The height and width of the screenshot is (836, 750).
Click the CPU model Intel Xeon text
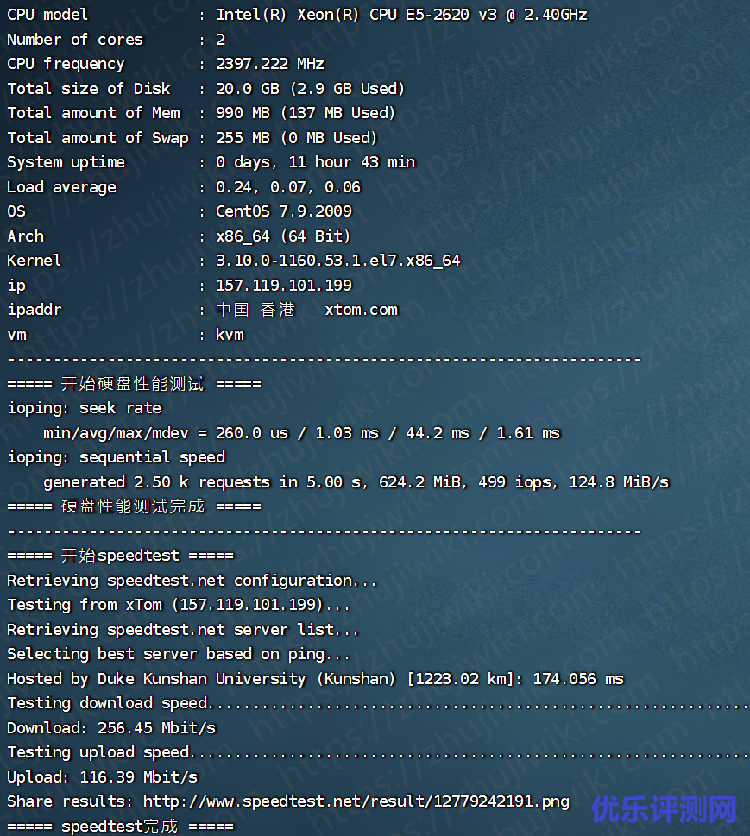401,15
